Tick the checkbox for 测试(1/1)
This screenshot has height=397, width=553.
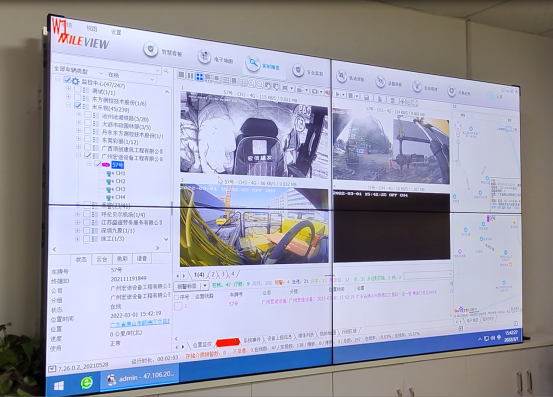coord(78,90)
